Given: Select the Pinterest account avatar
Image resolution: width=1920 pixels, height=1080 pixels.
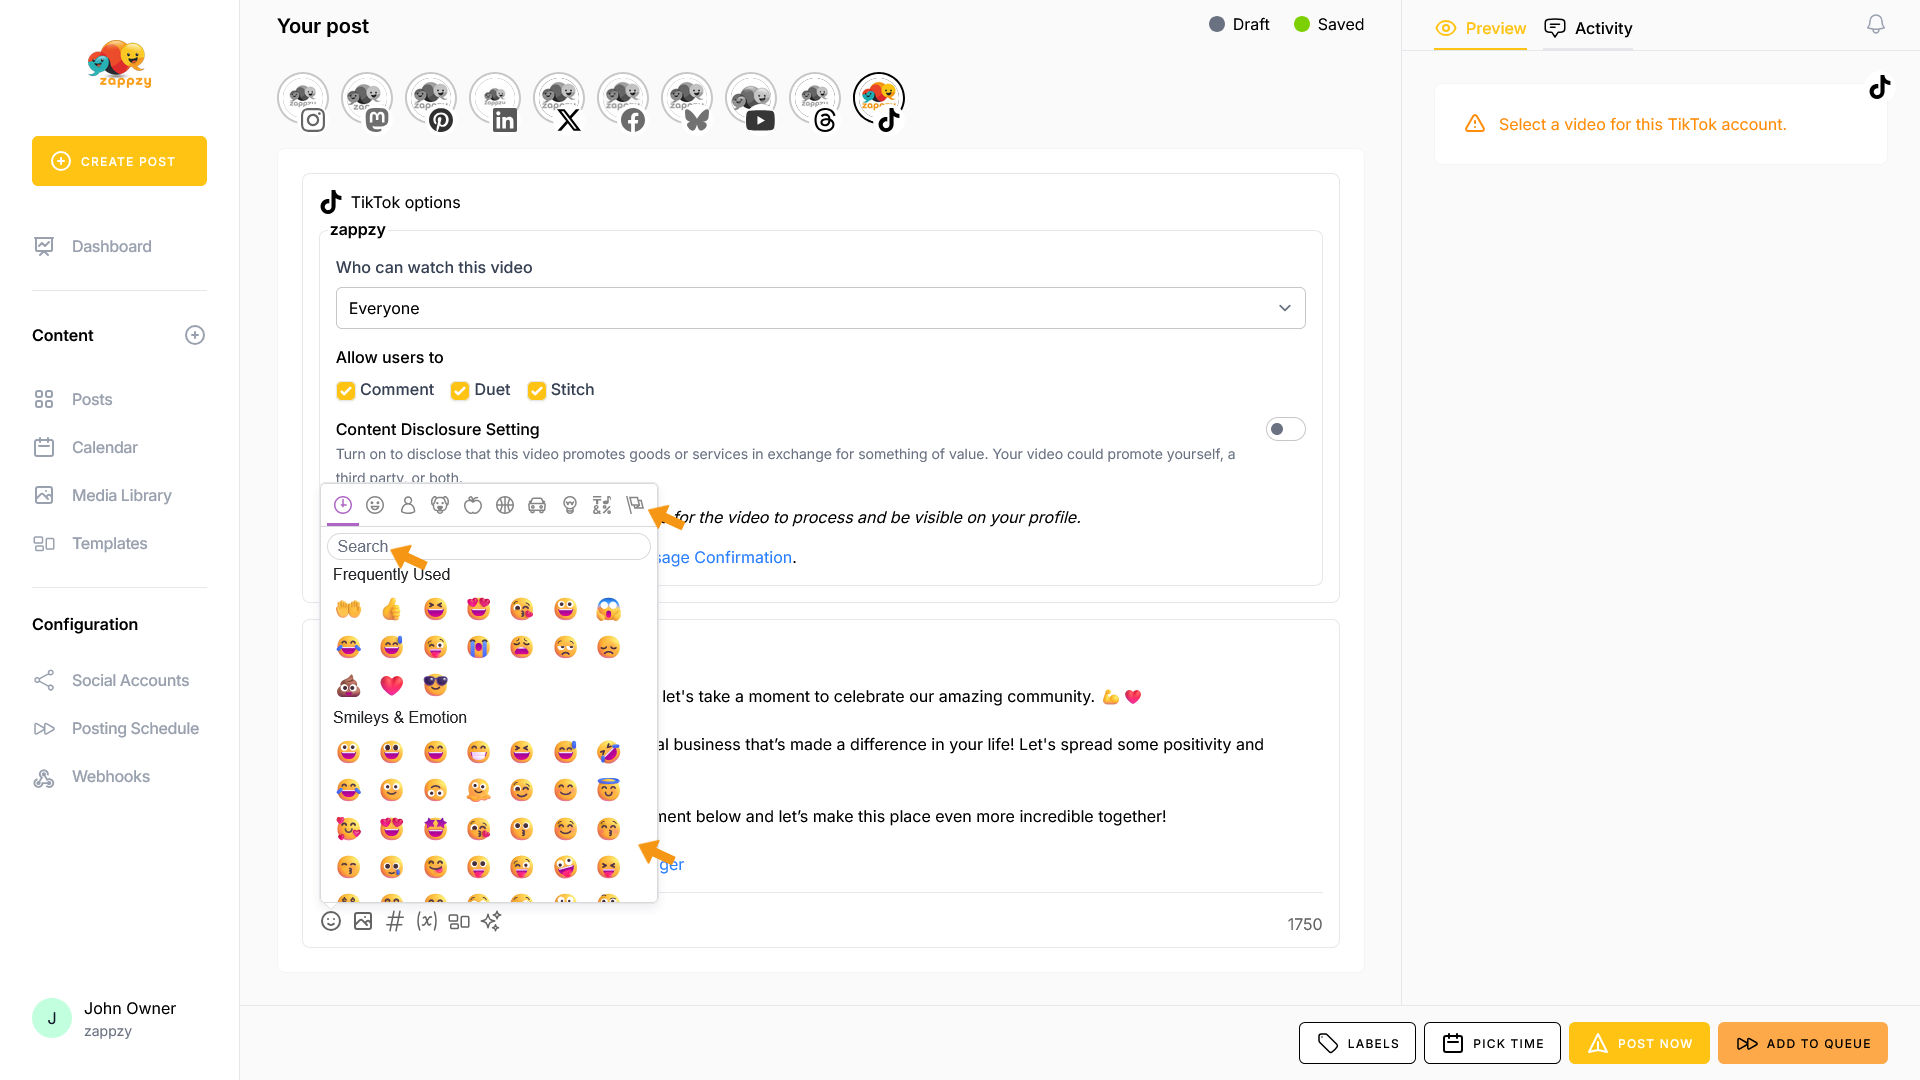Looking at the screenshot, I should click(x=430, y=100).
